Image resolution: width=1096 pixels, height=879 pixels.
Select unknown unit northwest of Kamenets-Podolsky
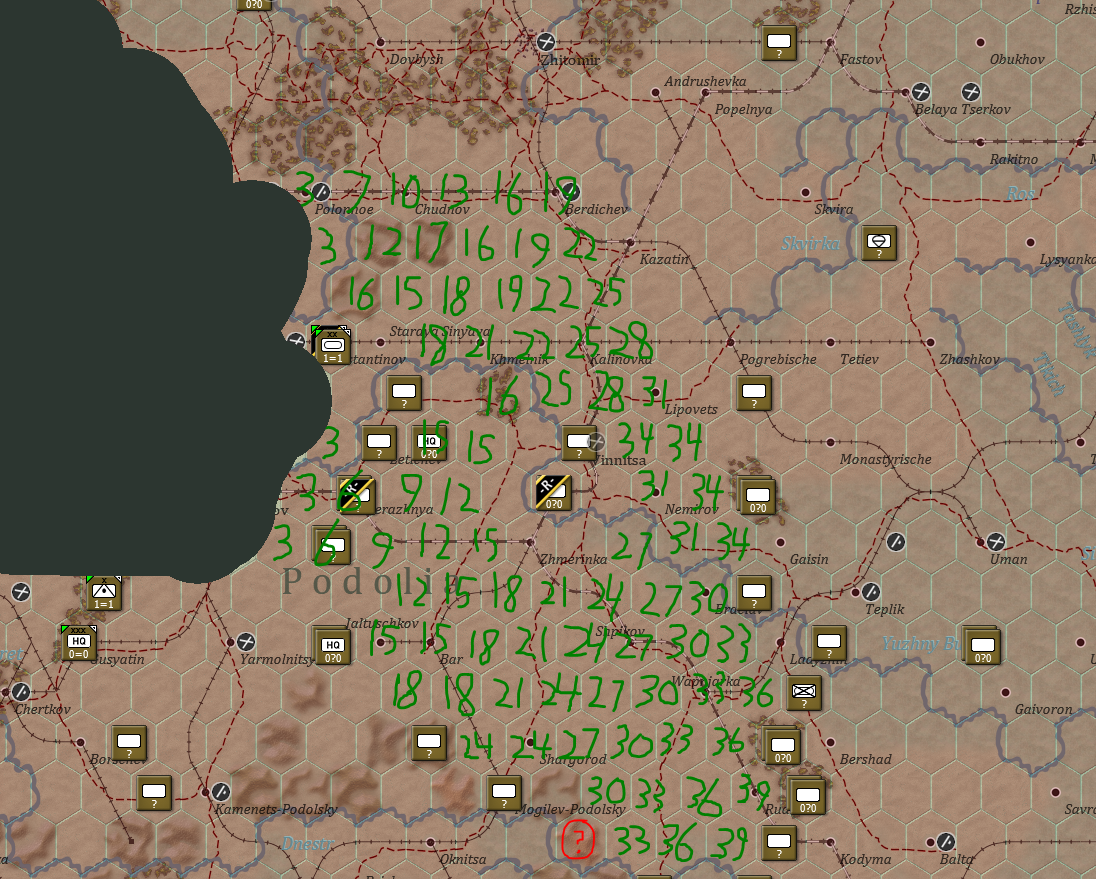(x=154, y=793)
